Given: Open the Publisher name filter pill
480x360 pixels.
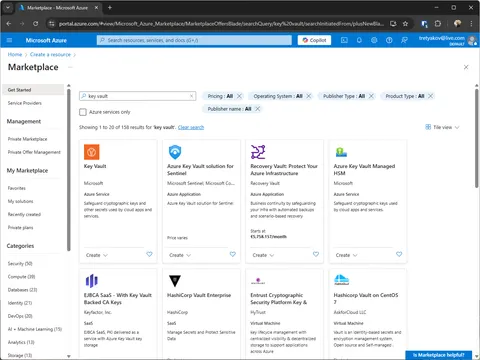Looking at the screenshot, I should coord(229,109).
